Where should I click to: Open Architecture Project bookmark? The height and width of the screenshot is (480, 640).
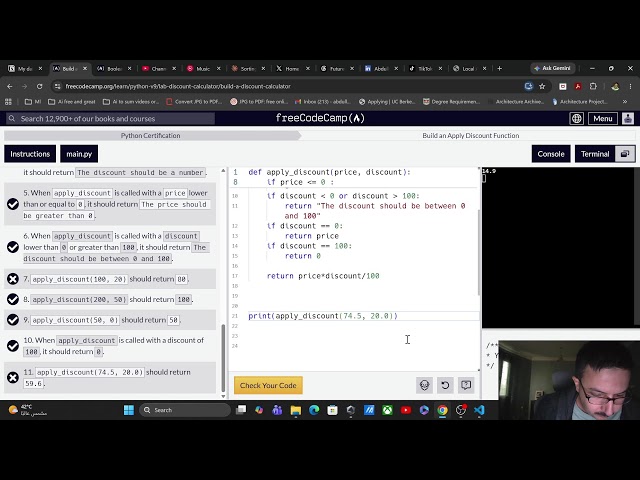(x=580, y=102)
